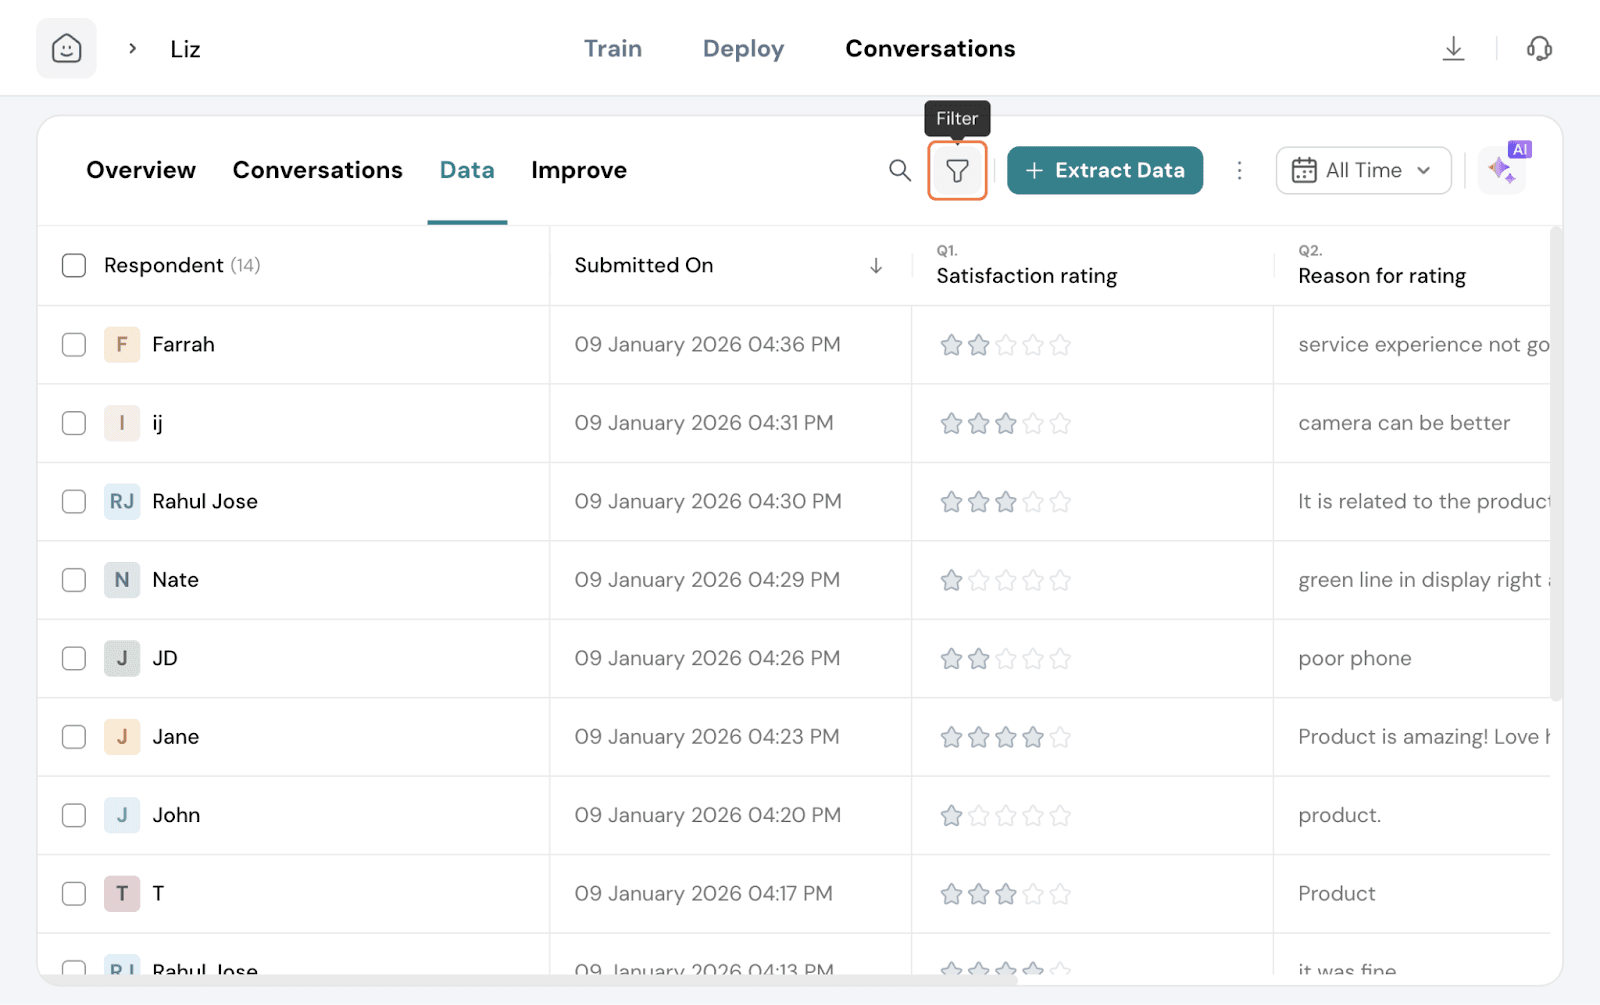Check the box next to Nate
Screen dimensions: 1600x1005
pos(74,580)
